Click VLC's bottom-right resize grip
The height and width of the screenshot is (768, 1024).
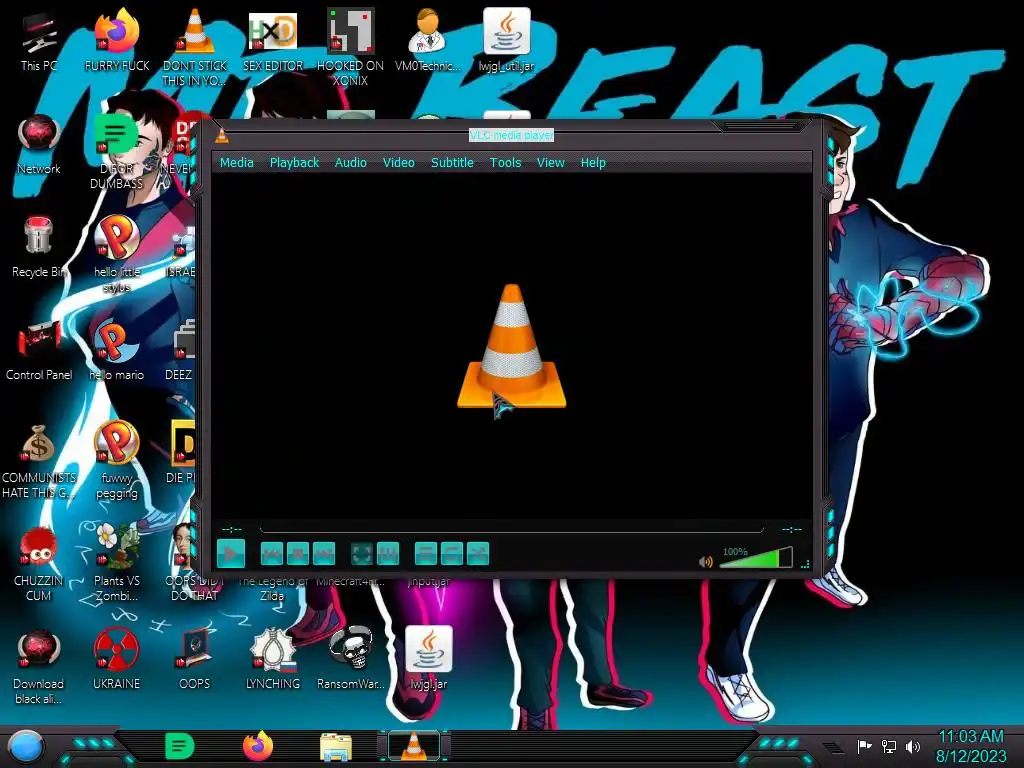pos(805,564)
